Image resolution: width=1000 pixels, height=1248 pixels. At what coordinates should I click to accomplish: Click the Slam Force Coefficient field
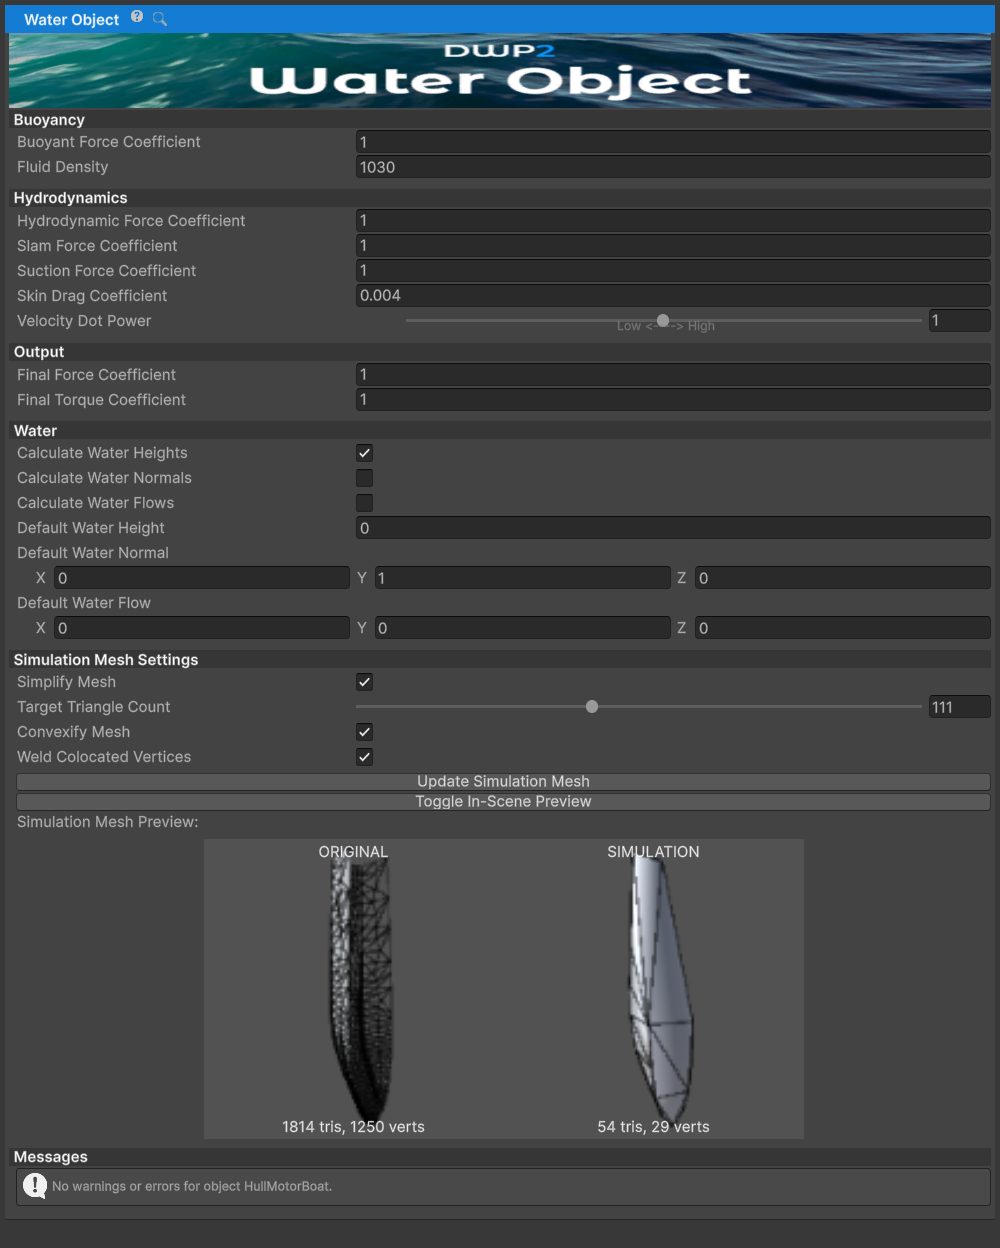coord(673,246)
